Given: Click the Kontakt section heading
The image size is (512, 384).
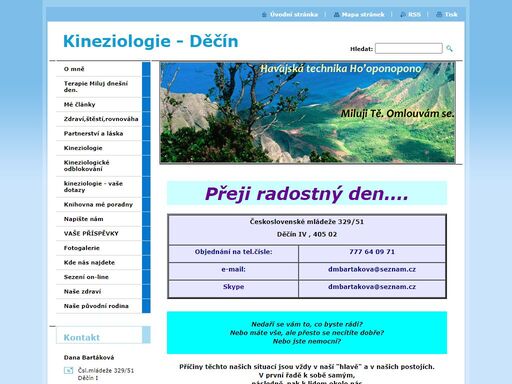Looking at the screenshot, I should point(82,338).
